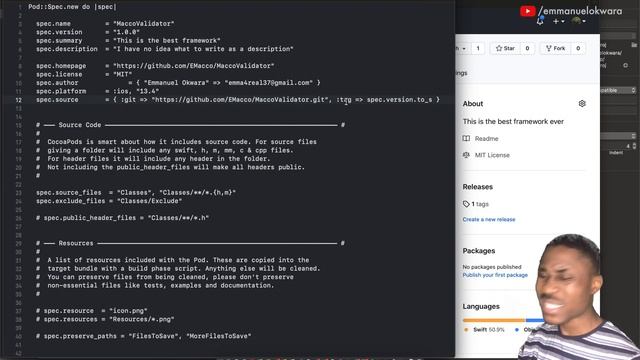Click the commented spec.resources 'Resources/*.png' line
The image size is (640, 360).
pyautogui.click(x=105, y=320)
